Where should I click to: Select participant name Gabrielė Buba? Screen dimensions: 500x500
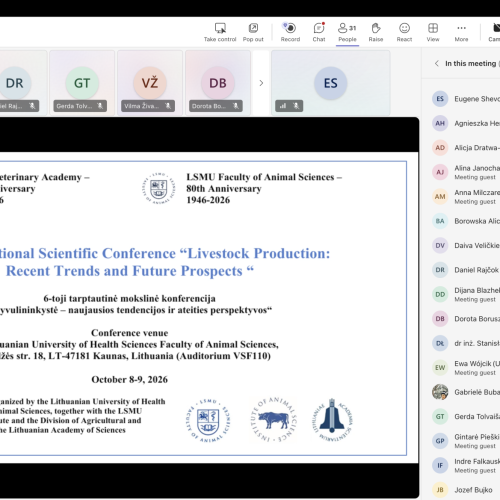[x=477, y=392]
